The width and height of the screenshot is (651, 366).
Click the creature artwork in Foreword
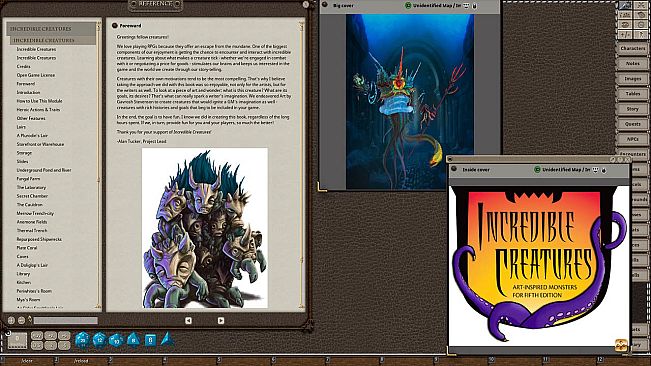click(x=205, y=227)
